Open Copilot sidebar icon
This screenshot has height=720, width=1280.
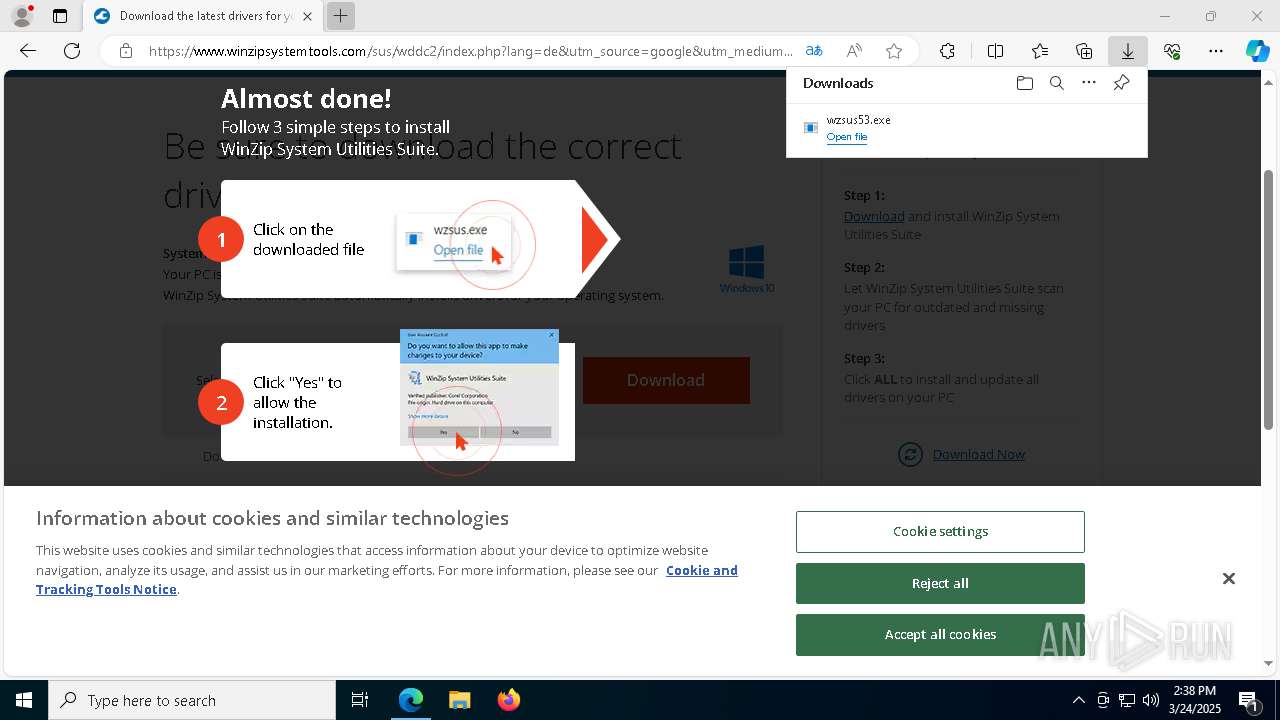(1257, 51)
